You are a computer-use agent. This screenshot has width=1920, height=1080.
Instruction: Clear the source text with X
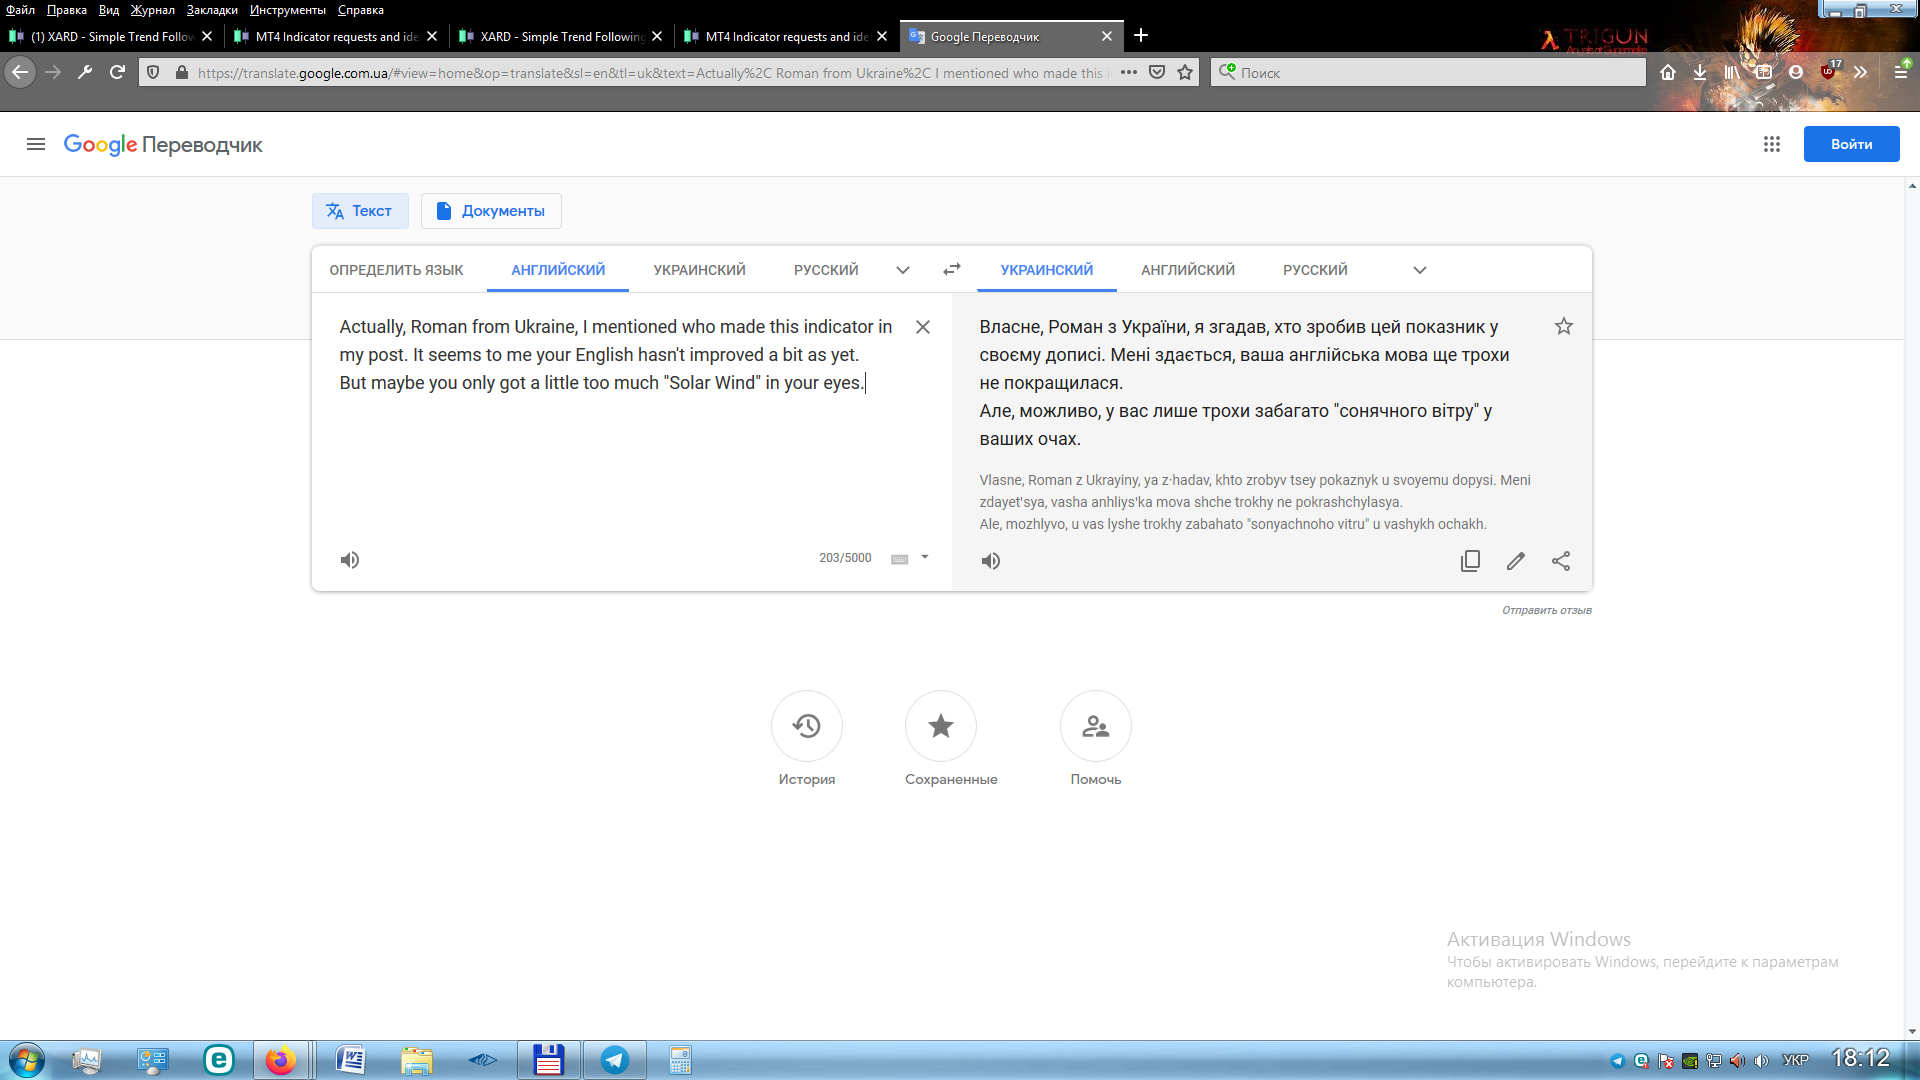click(923, 327)
